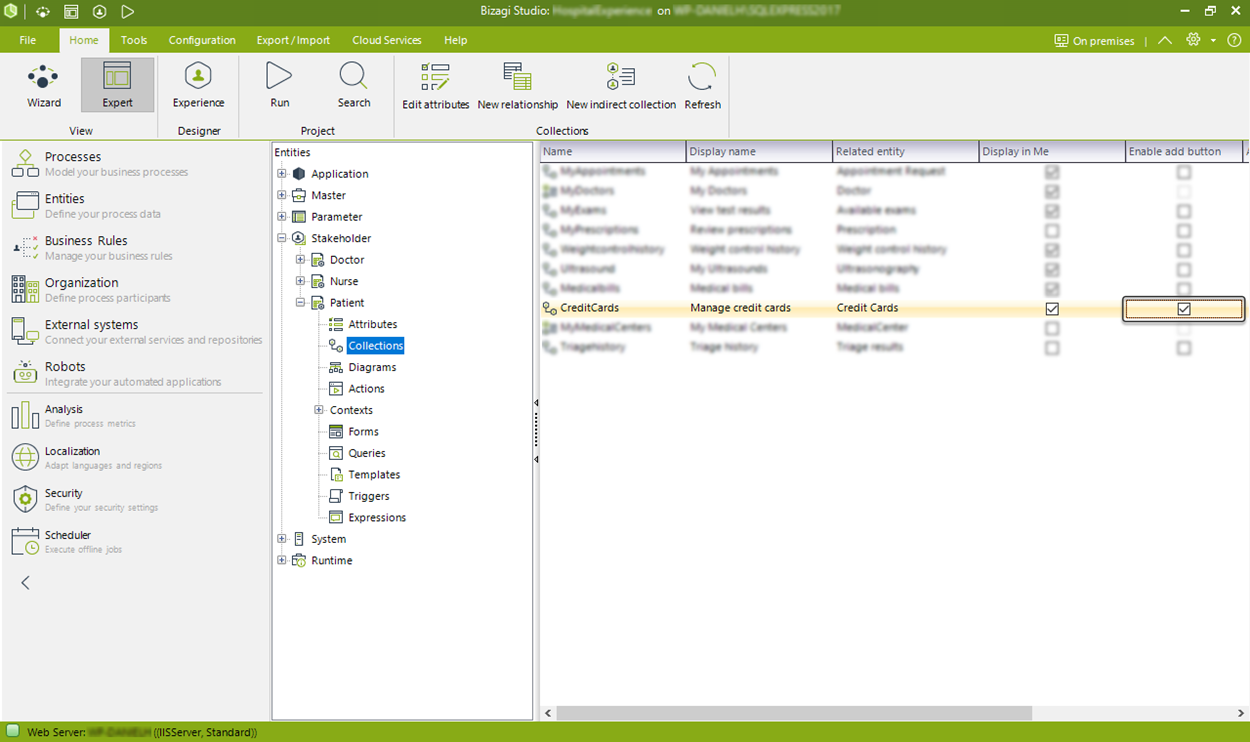1250x742 pixels.
Task: Toggle Enable add button for MyAppointments
Action: pos(1184,172)
